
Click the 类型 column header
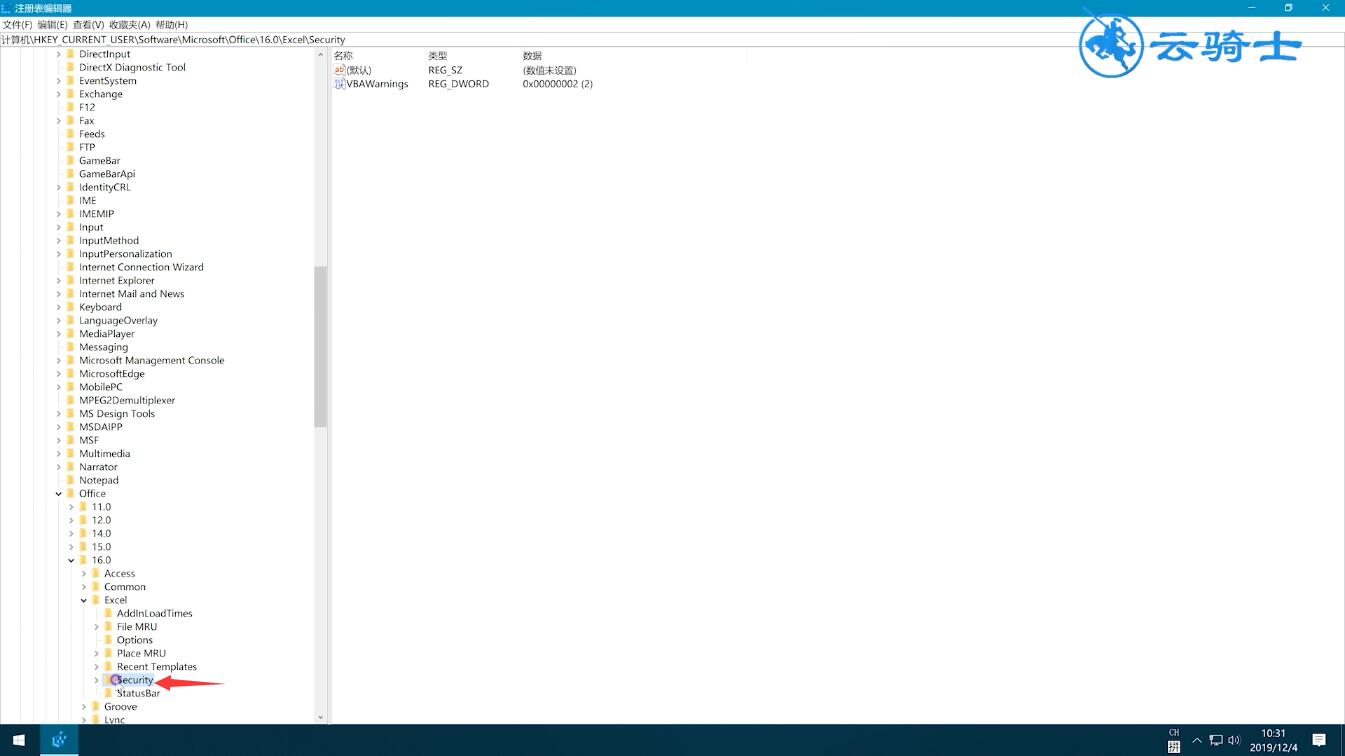(438, 56)
